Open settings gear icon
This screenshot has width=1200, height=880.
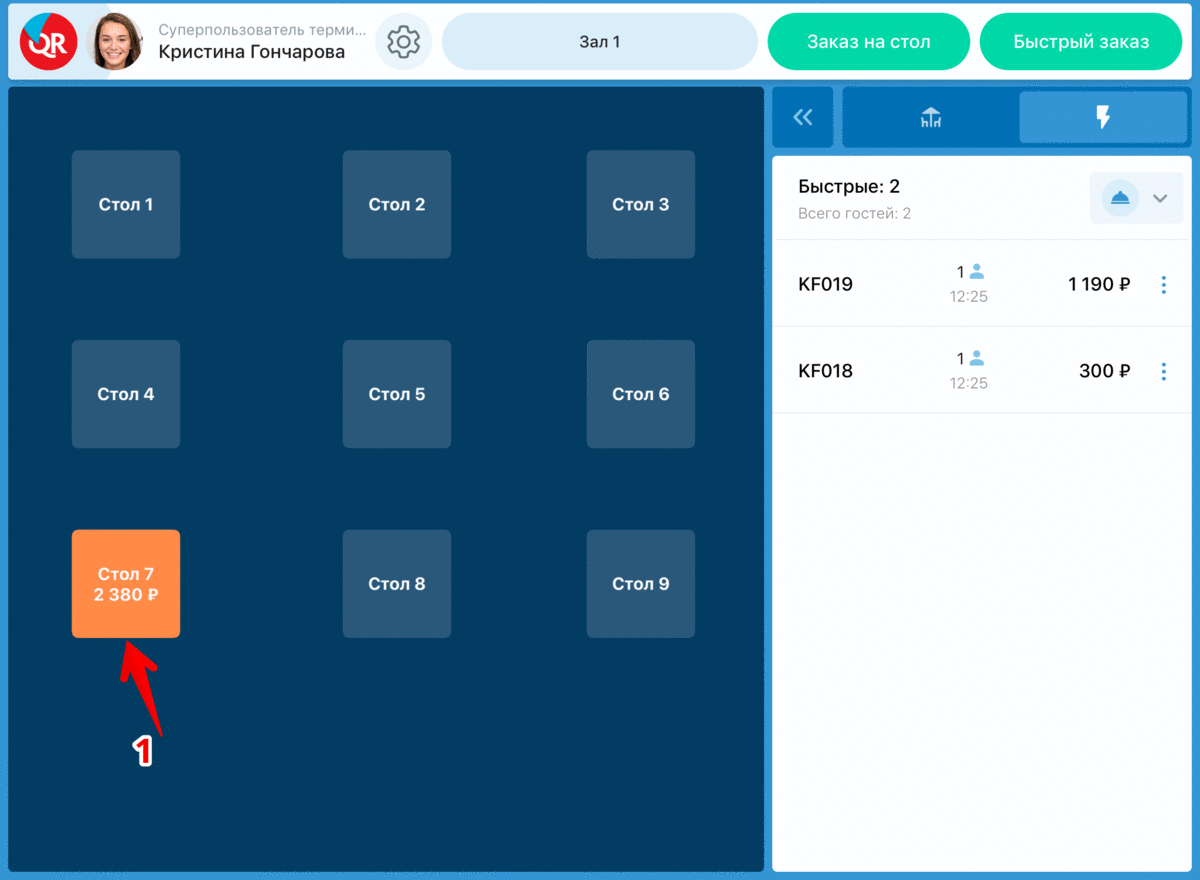[x=404, y=42]
